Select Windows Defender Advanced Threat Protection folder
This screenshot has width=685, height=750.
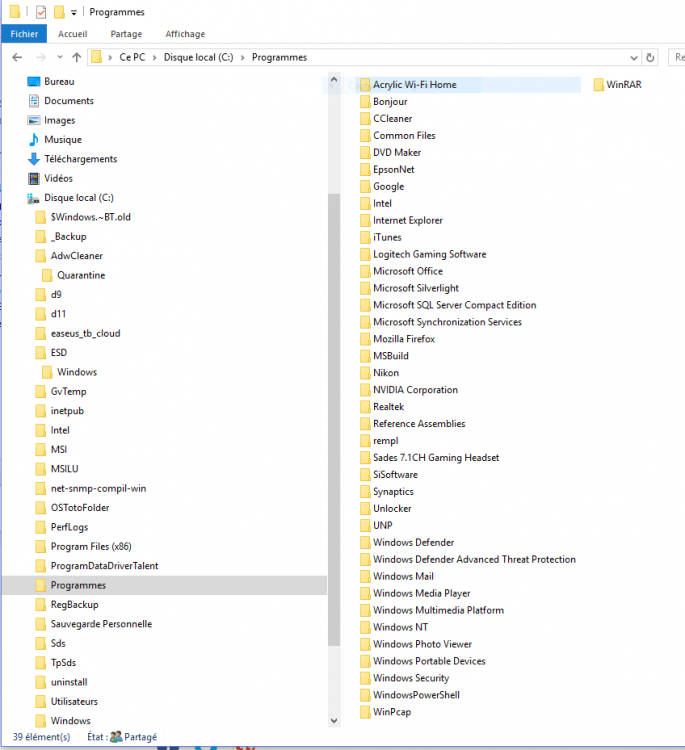click(x=474, y=560)
